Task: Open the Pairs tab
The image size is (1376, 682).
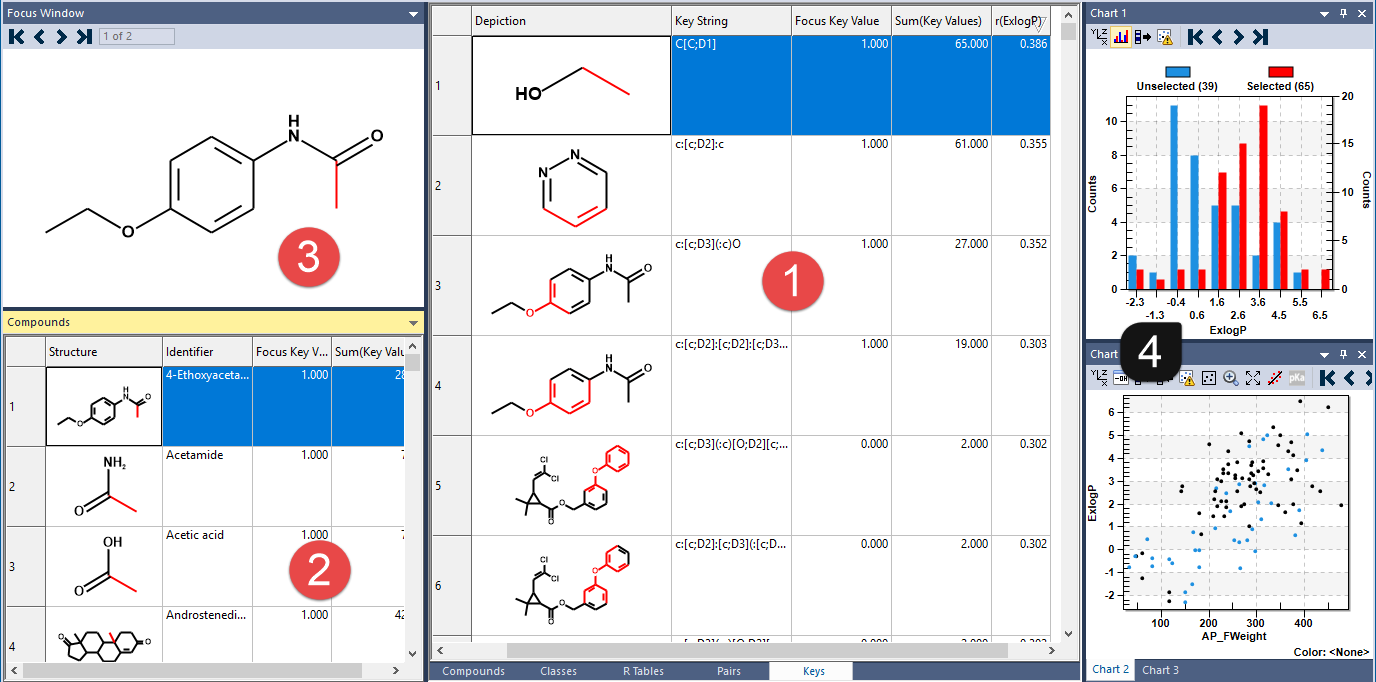Action: tap(728, 671)
